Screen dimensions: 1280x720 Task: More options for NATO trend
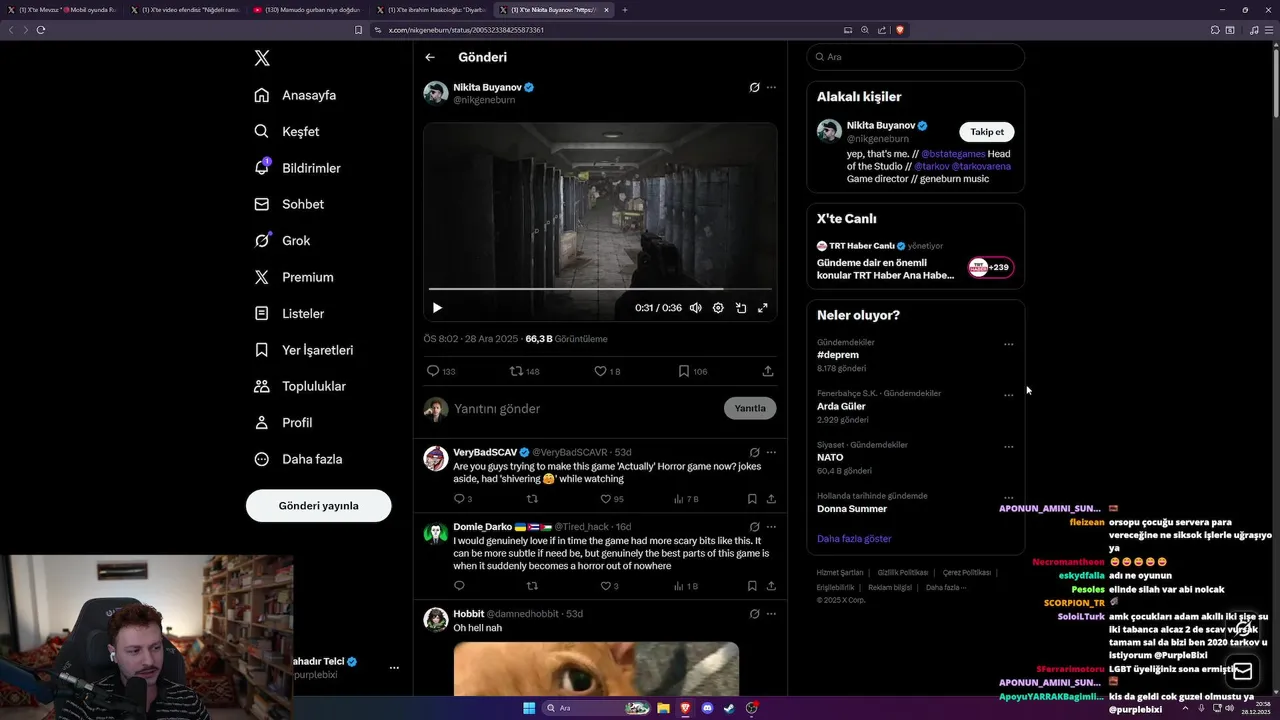coord(1008,447)
